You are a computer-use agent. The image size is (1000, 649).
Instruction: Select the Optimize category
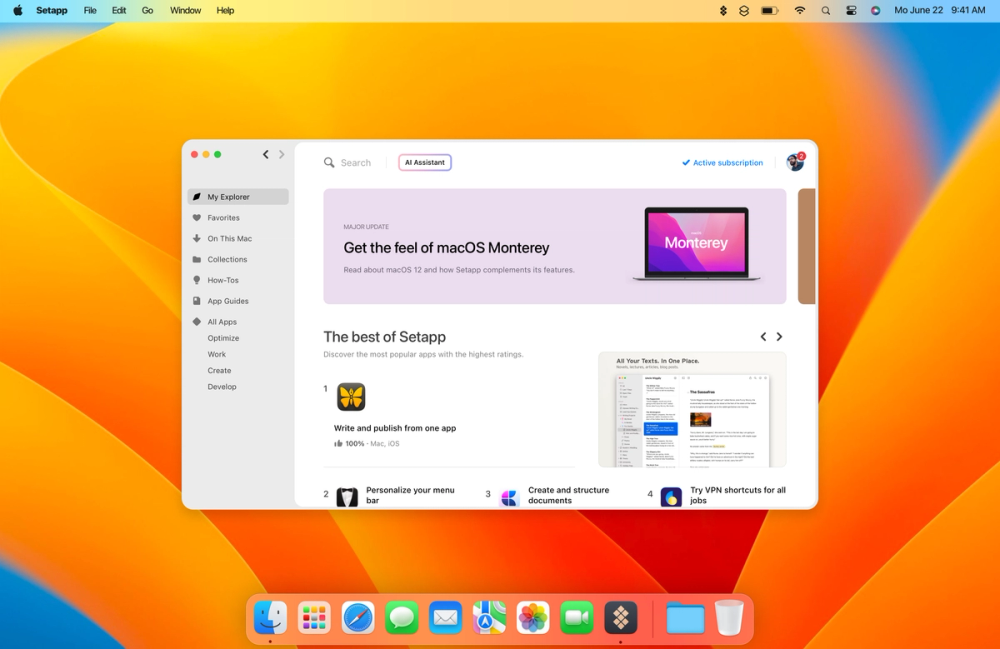click(x=223, y=339)
